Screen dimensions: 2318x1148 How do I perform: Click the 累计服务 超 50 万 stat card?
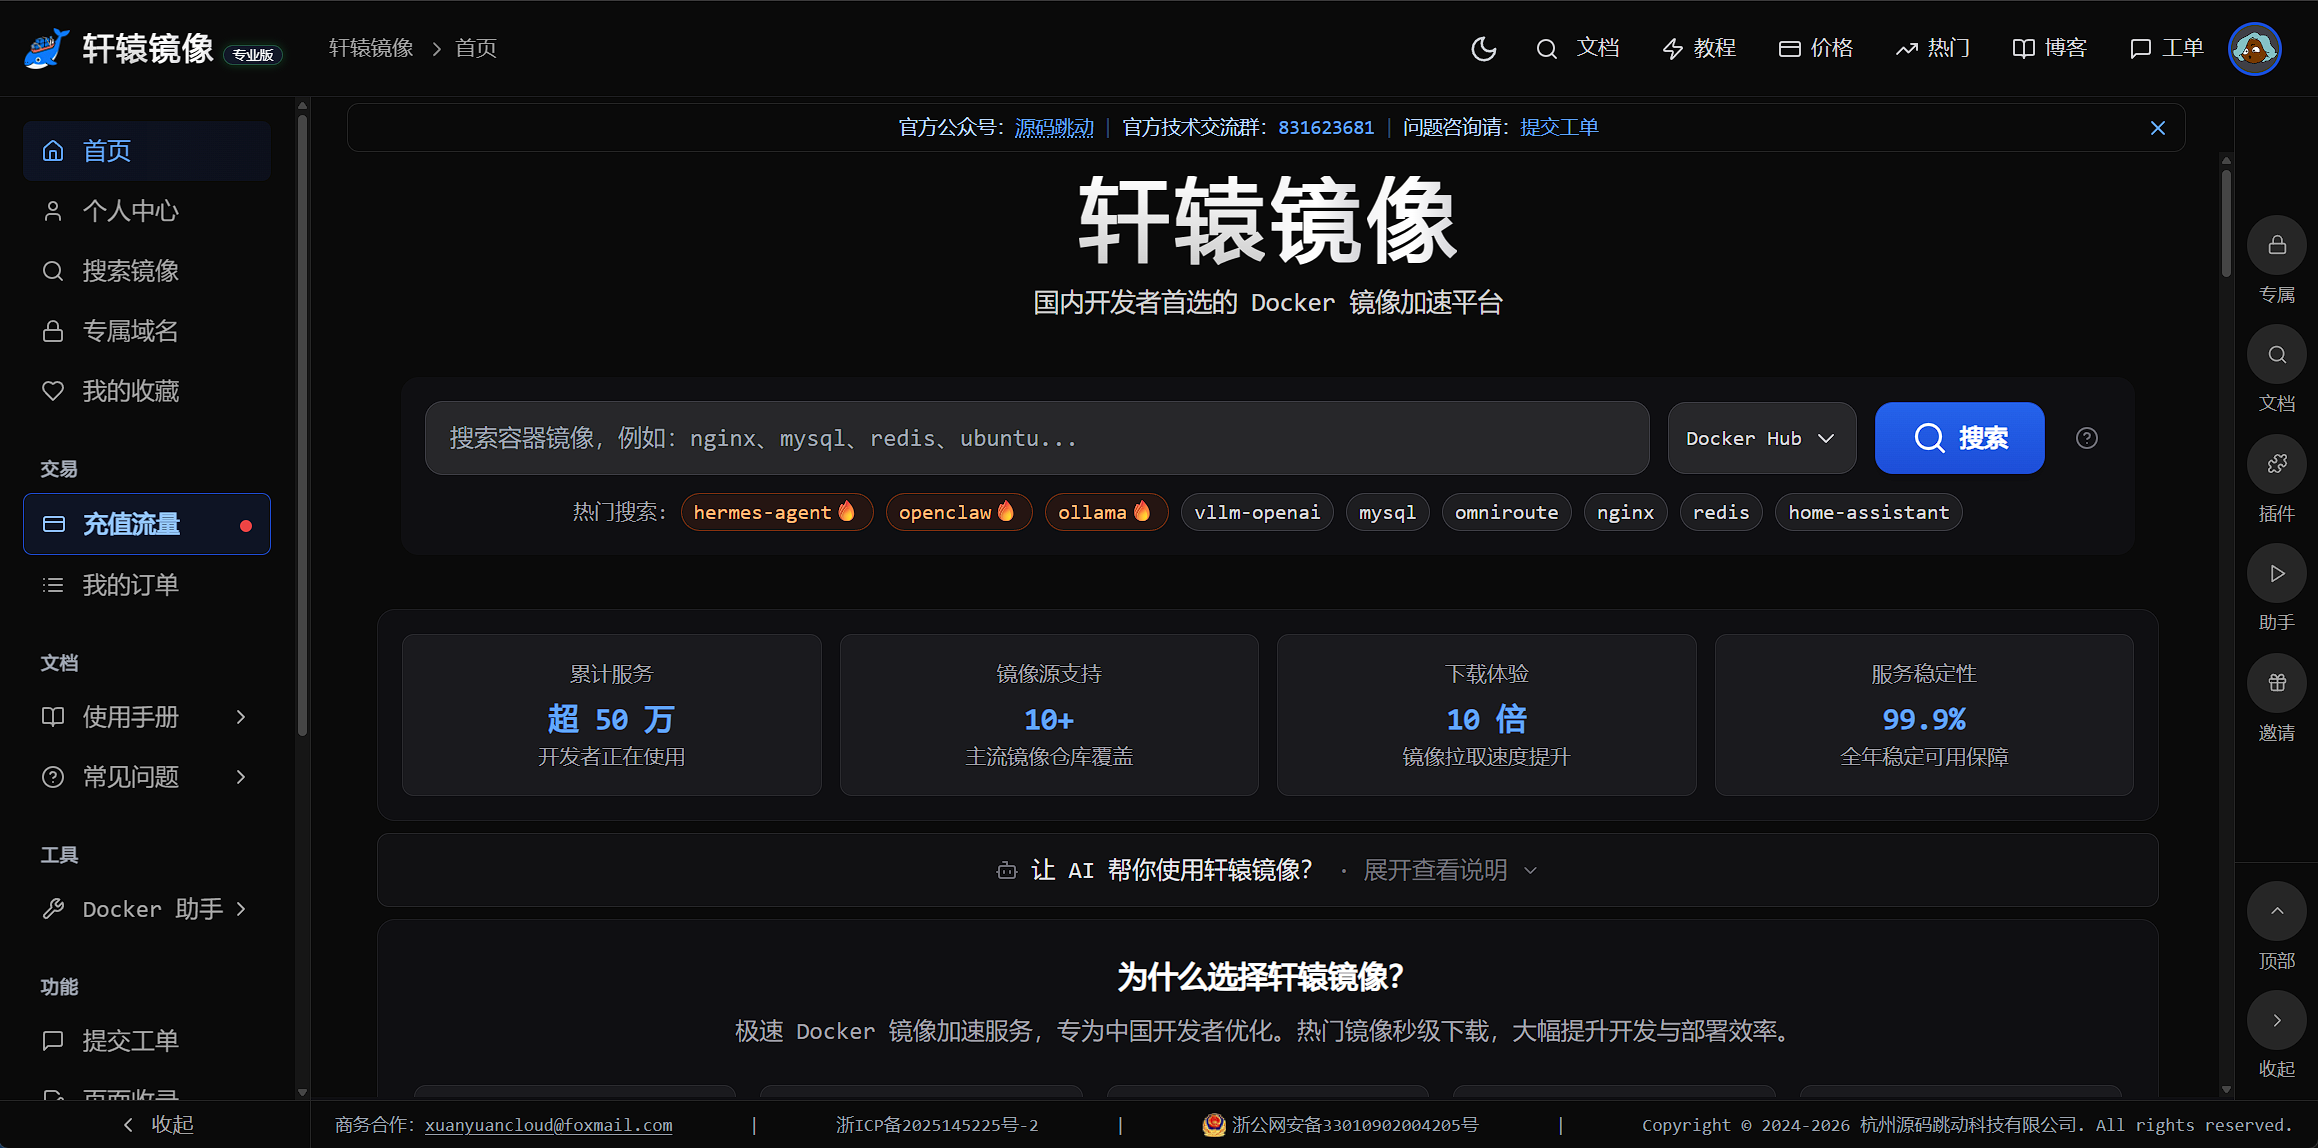pos(612,715)
